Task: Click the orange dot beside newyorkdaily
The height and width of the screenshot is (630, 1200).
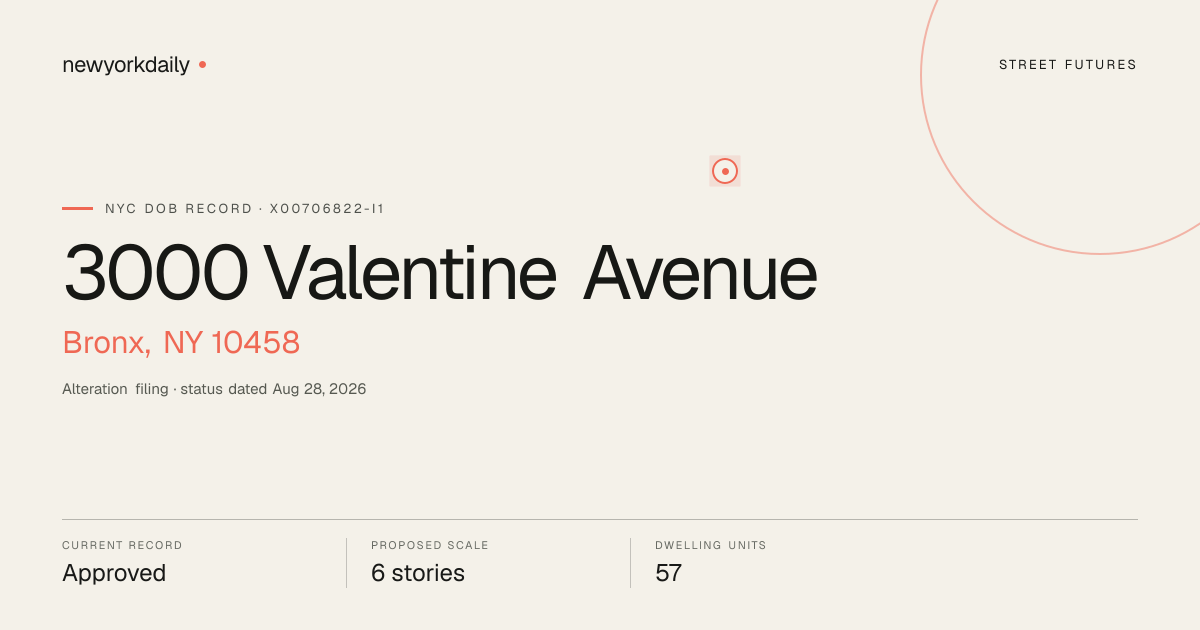Action: point(202,64)
